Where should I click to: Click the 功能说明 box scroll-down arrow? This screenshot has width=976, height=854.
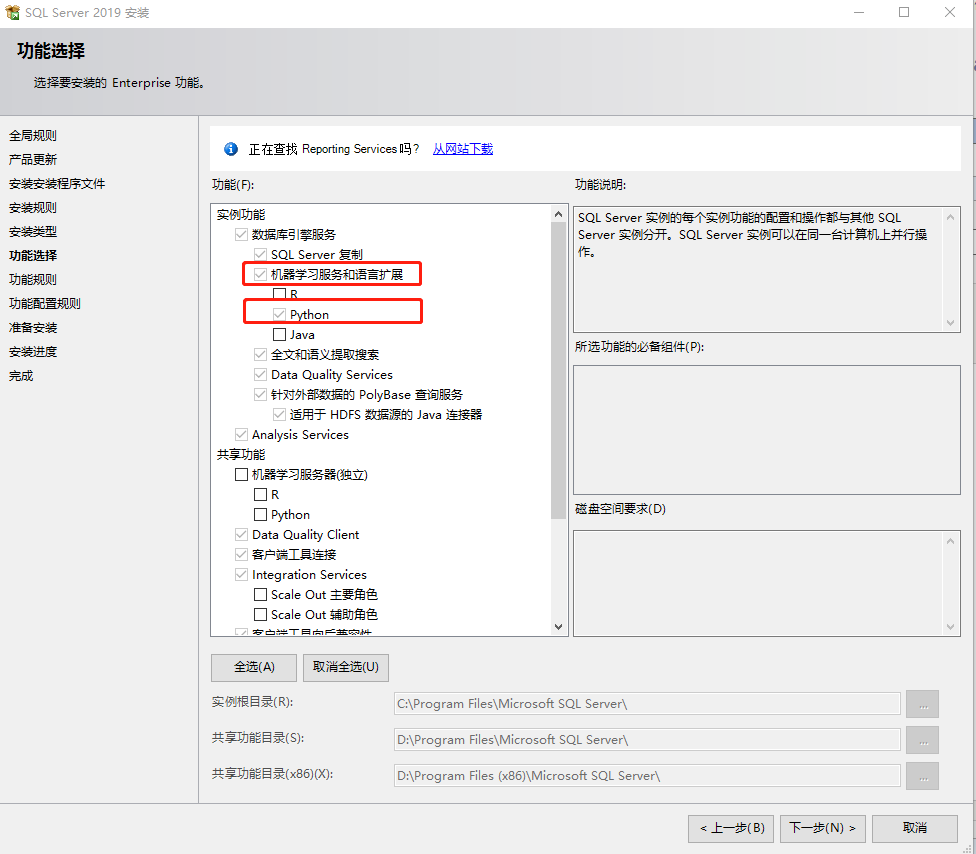[950, 322]
